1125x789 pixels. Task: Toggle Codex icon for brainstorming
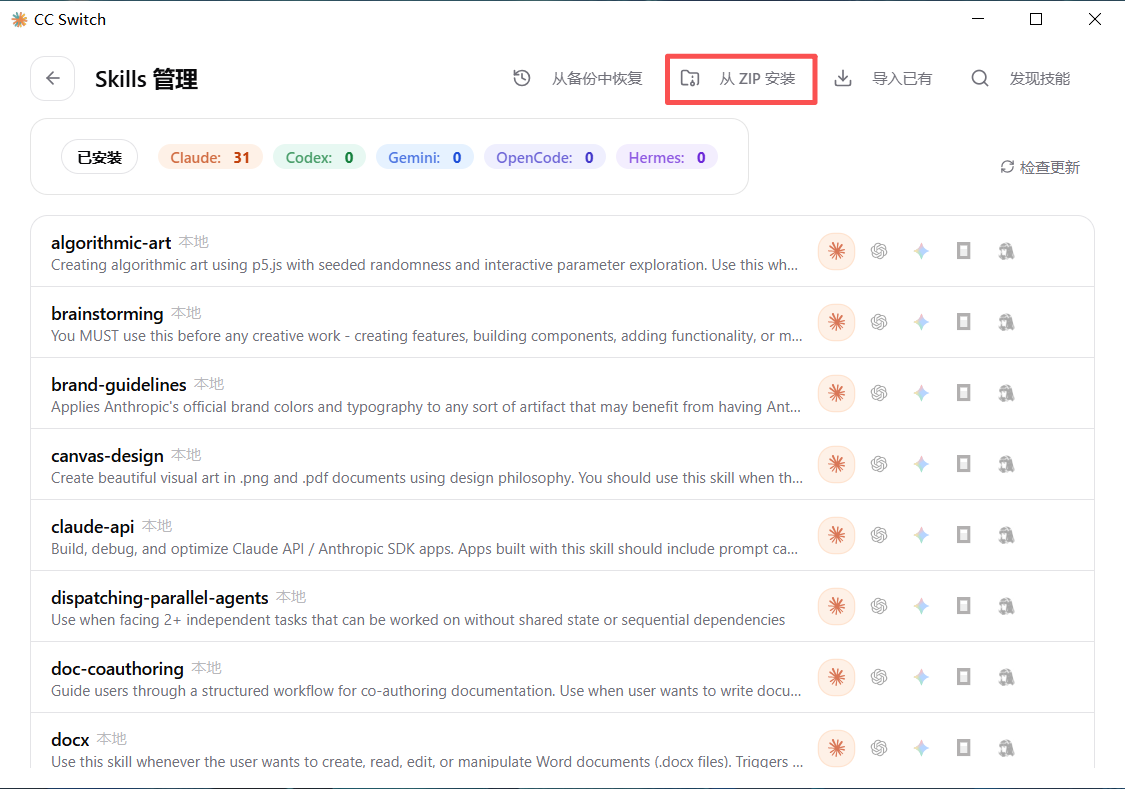(879, 322)
